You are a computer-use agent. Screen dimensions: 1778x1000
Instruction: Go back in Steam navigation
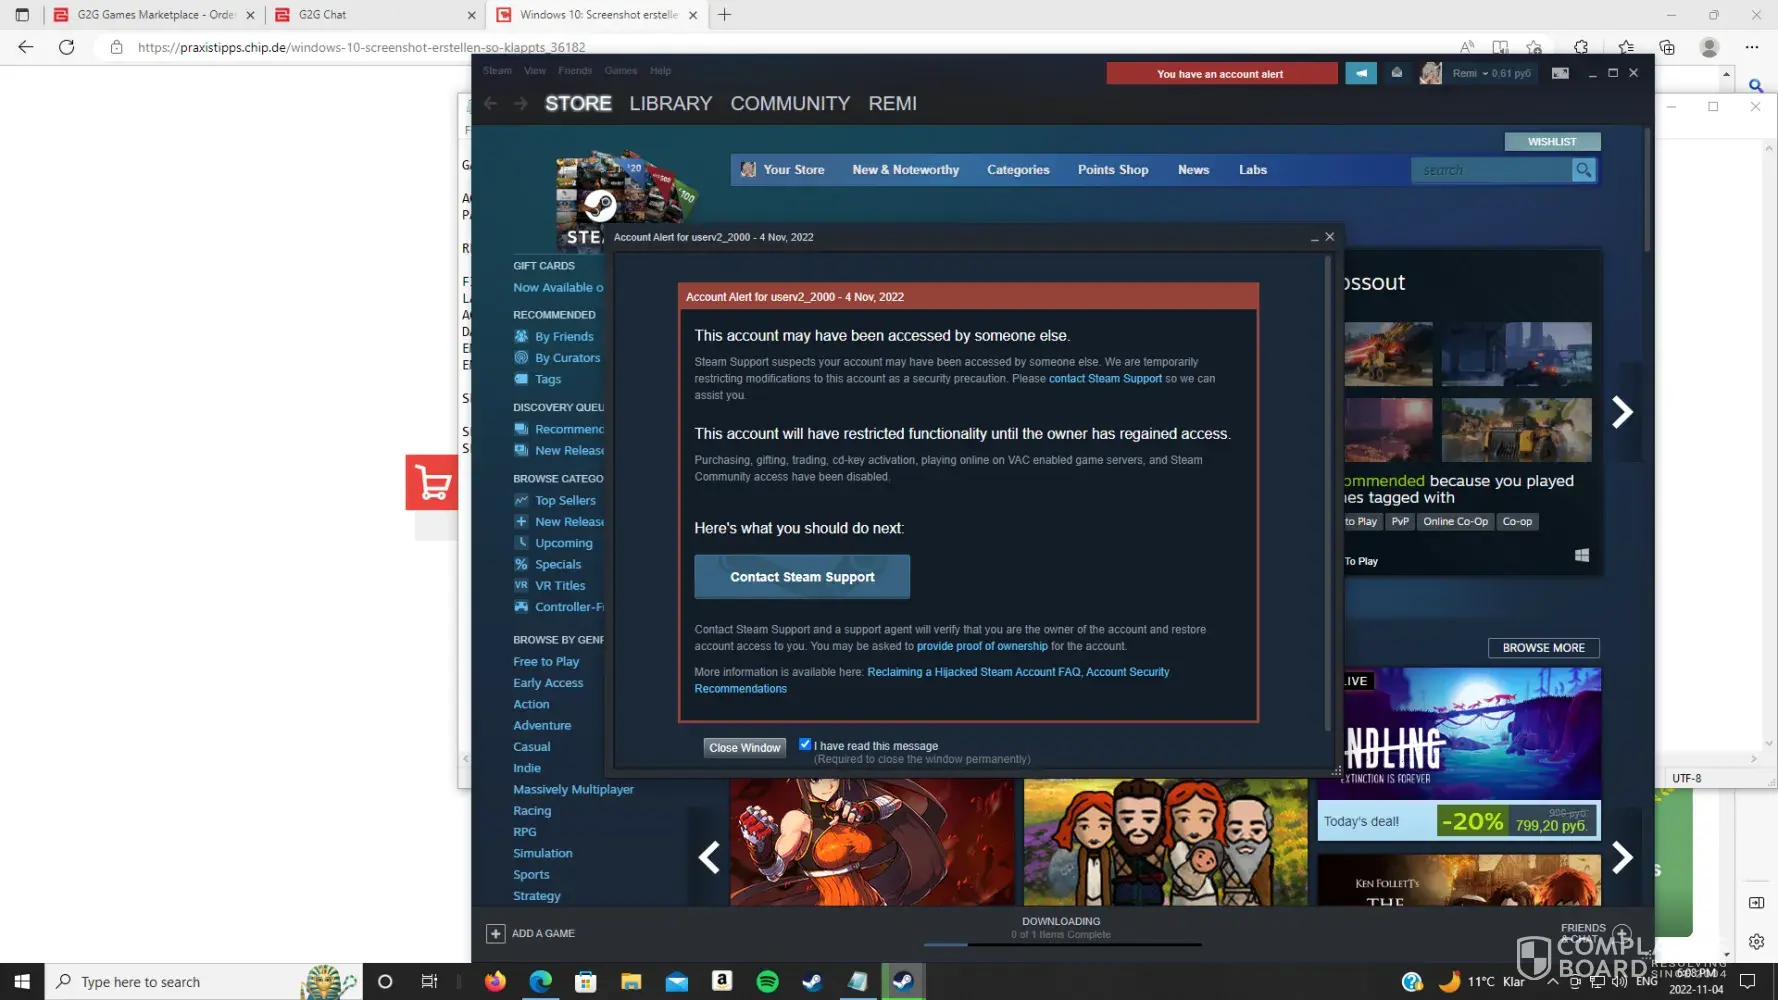tap(490, 104)
